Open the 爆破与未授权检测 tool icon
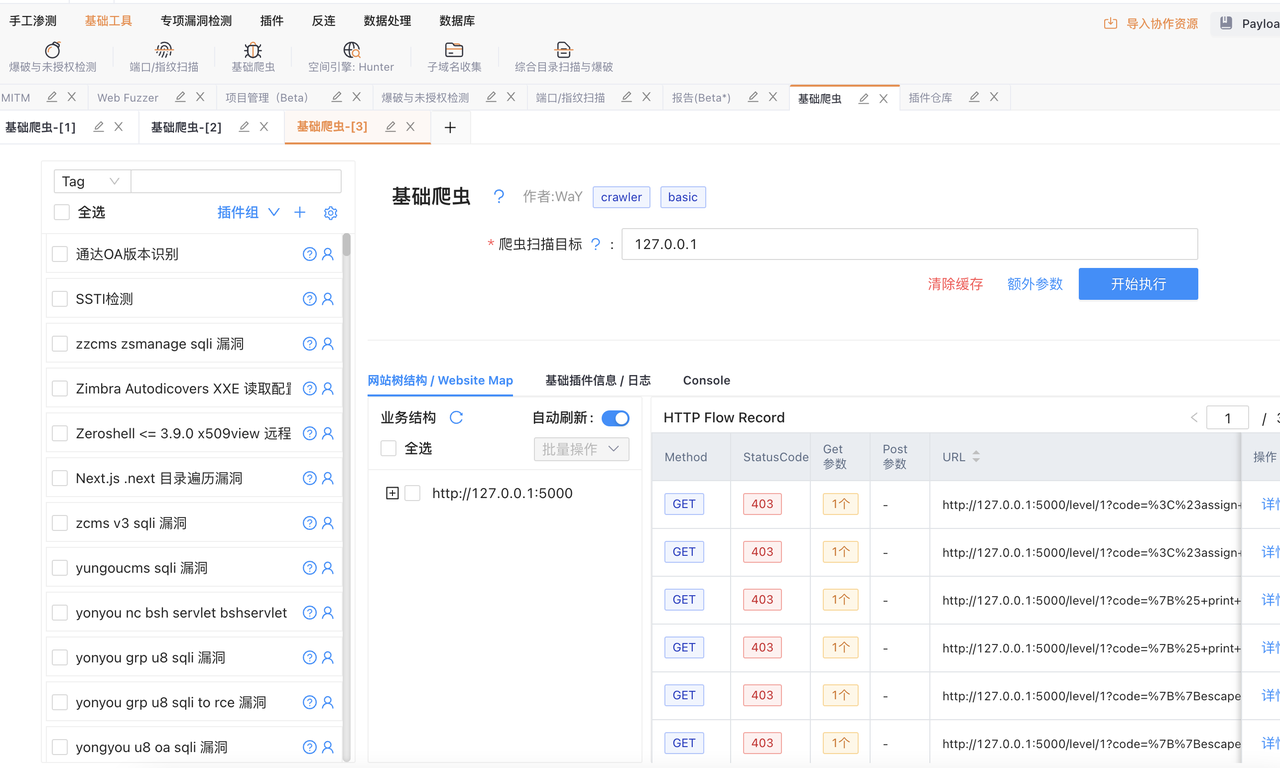 [53, 50]
